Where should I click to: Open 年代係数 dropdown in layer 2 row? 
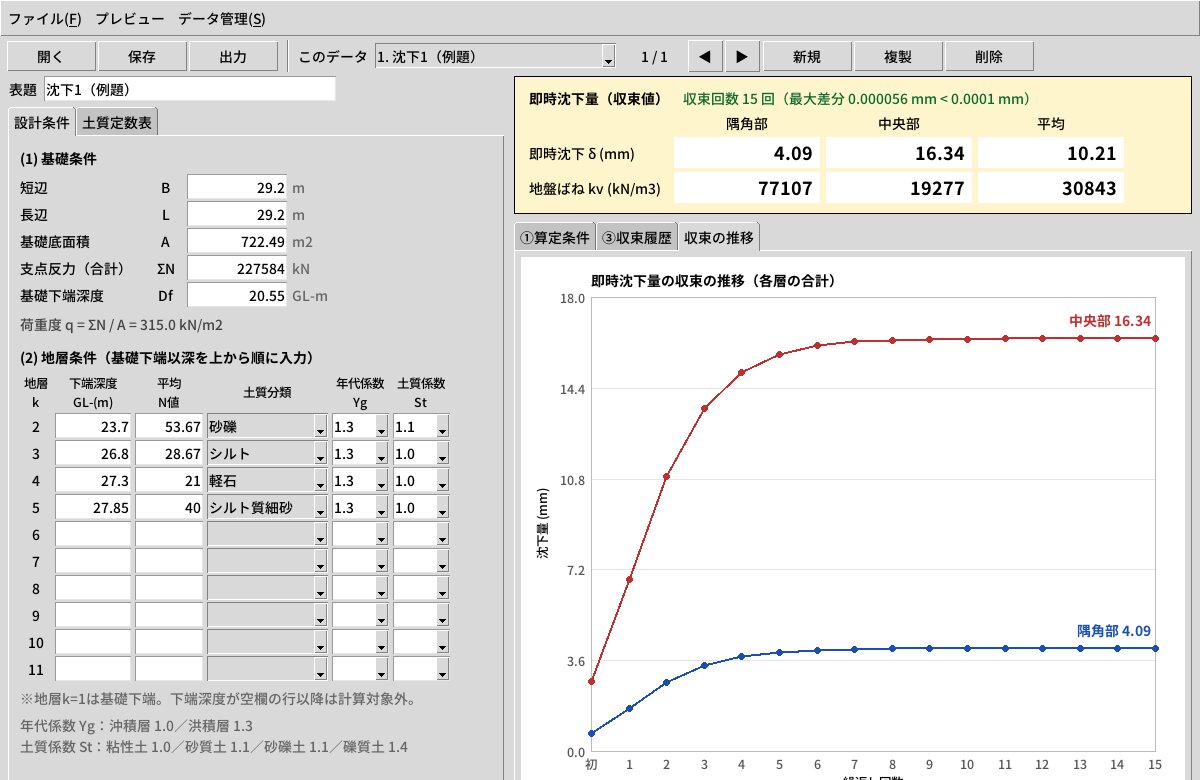(x=361, y=427)
